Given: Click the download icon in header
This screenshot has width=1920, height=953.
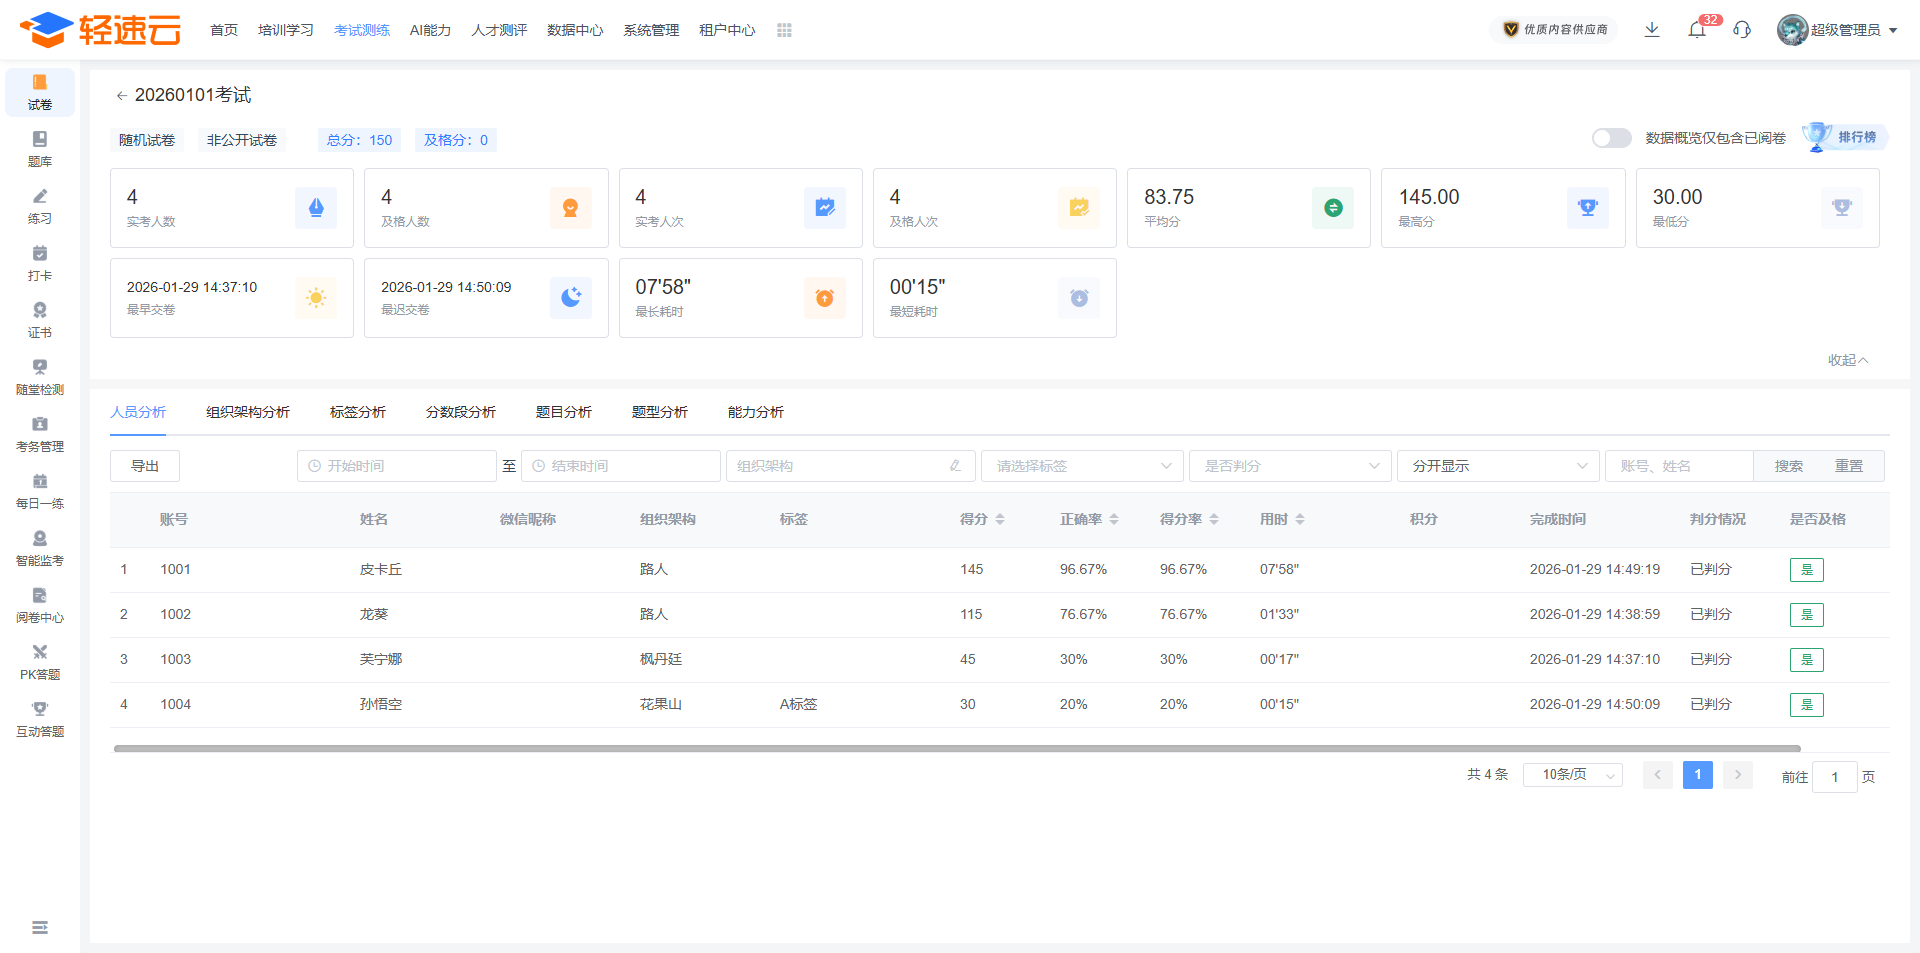Looking at the screenshot, I should [1652, 30].
